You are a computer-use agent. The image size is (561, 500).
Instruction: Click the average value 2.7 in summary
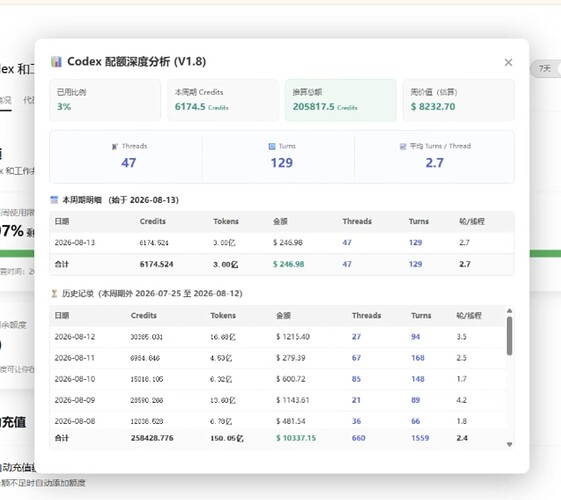point(434,163)
